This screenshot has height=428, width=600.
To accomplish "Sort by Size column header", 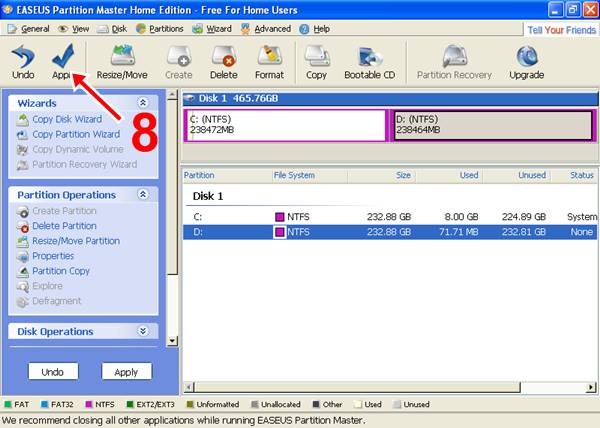I will pos(403,175).
